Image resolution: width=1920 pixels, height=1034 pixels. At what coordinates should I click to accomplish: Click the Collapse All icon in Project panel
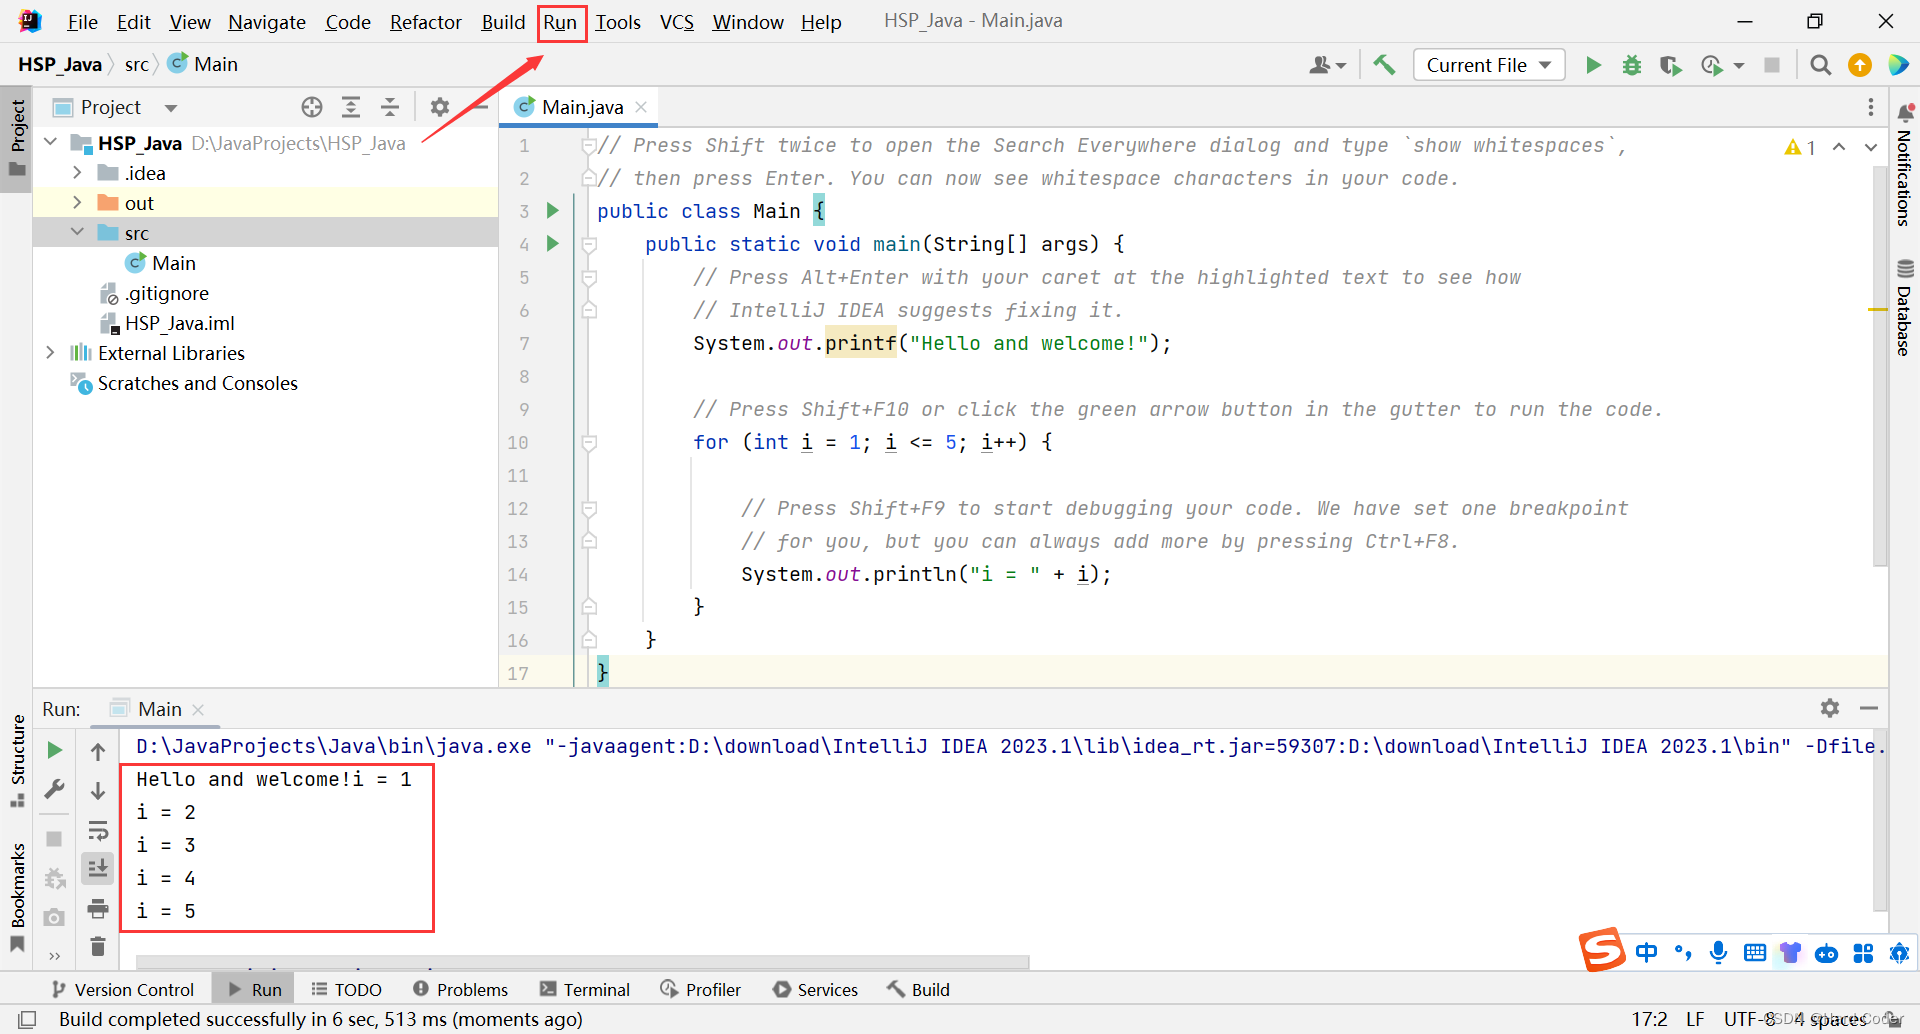pos(390,107)
